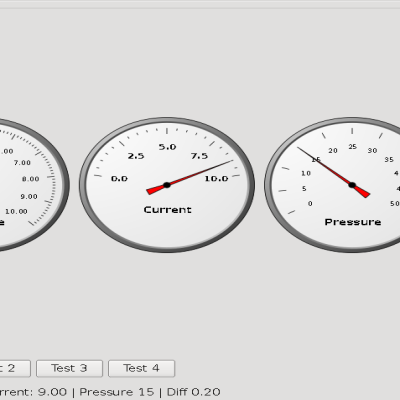Viewport: 400px width, 400px height.
Task: Click the Pressure gauge label text
Action: click(x=353, y=222)
